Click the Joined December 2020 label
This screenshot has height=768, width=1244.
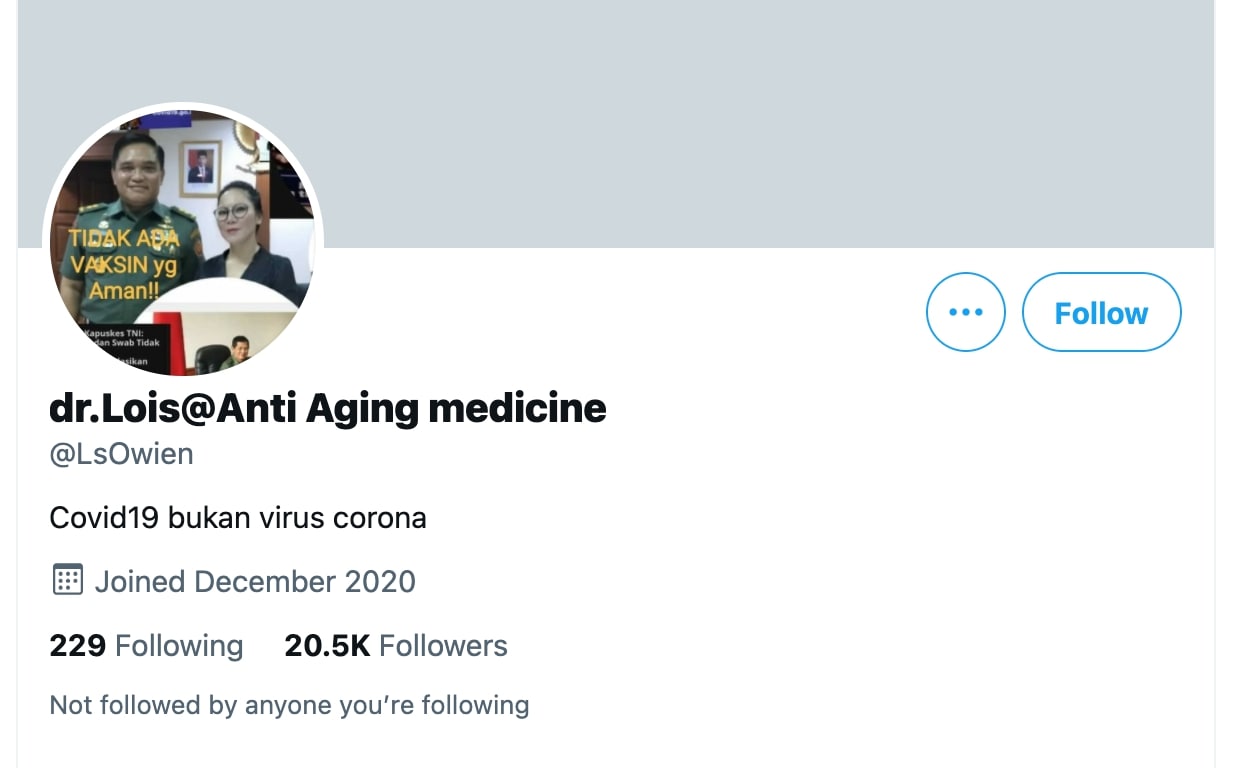[255, 580]
